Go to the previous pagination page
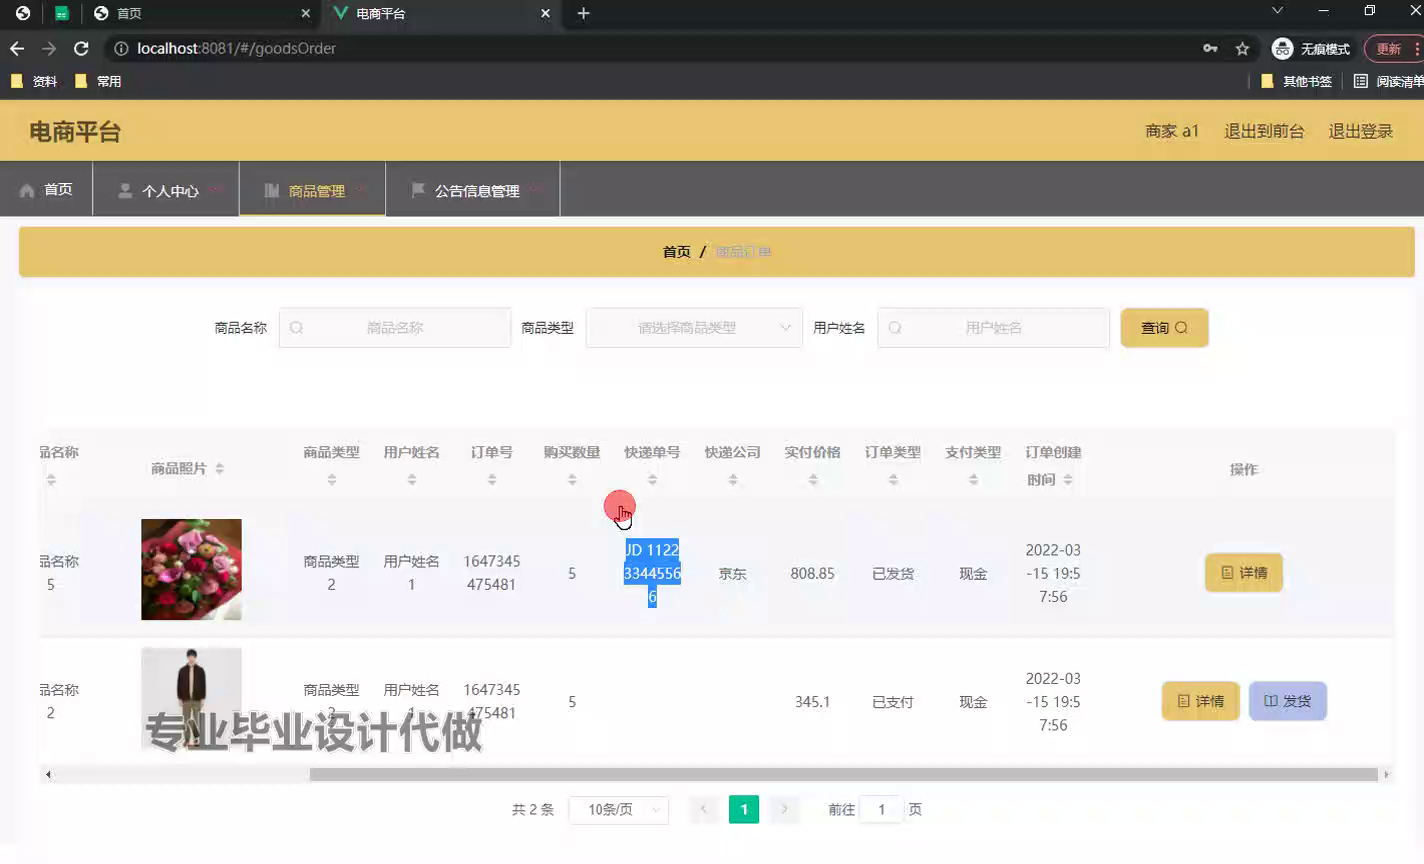The width and height of the screenshot is (1424, 864). click(703, 810)
